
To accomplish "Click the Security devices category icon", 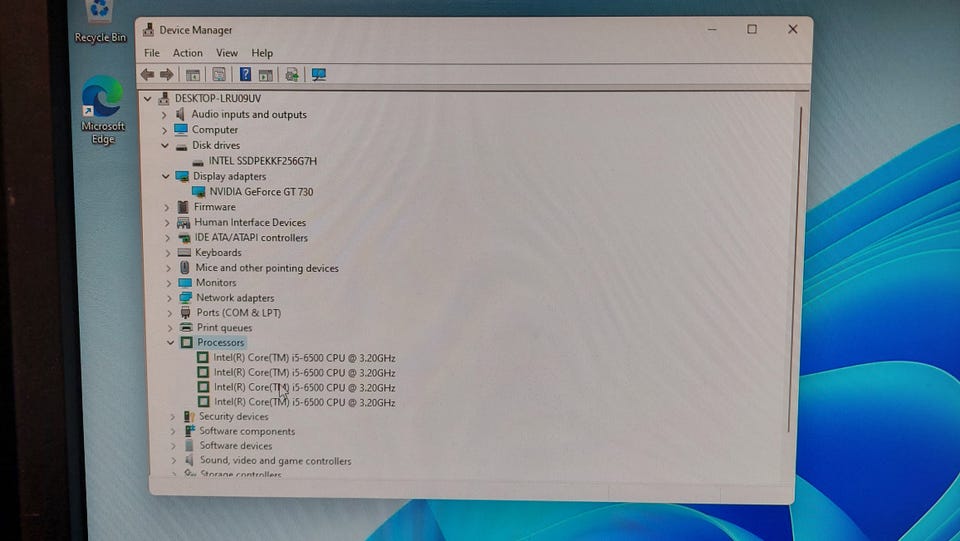I will pos(189,416).
